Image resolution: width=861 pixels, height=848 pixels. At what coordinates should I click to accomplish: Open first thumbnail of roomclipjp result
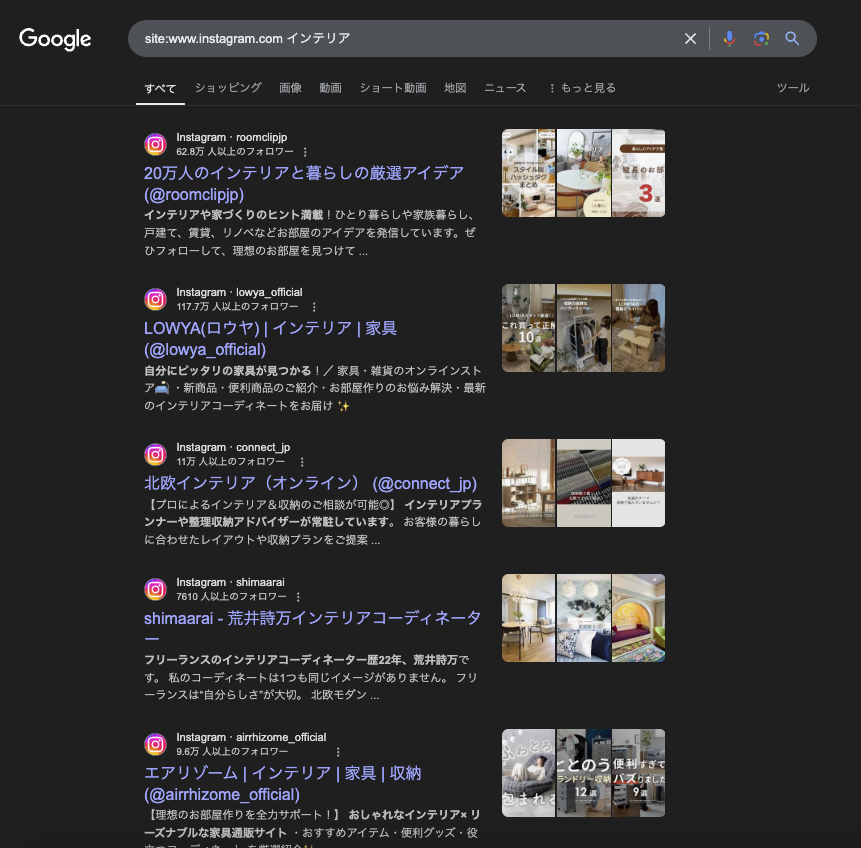point(528,173)
